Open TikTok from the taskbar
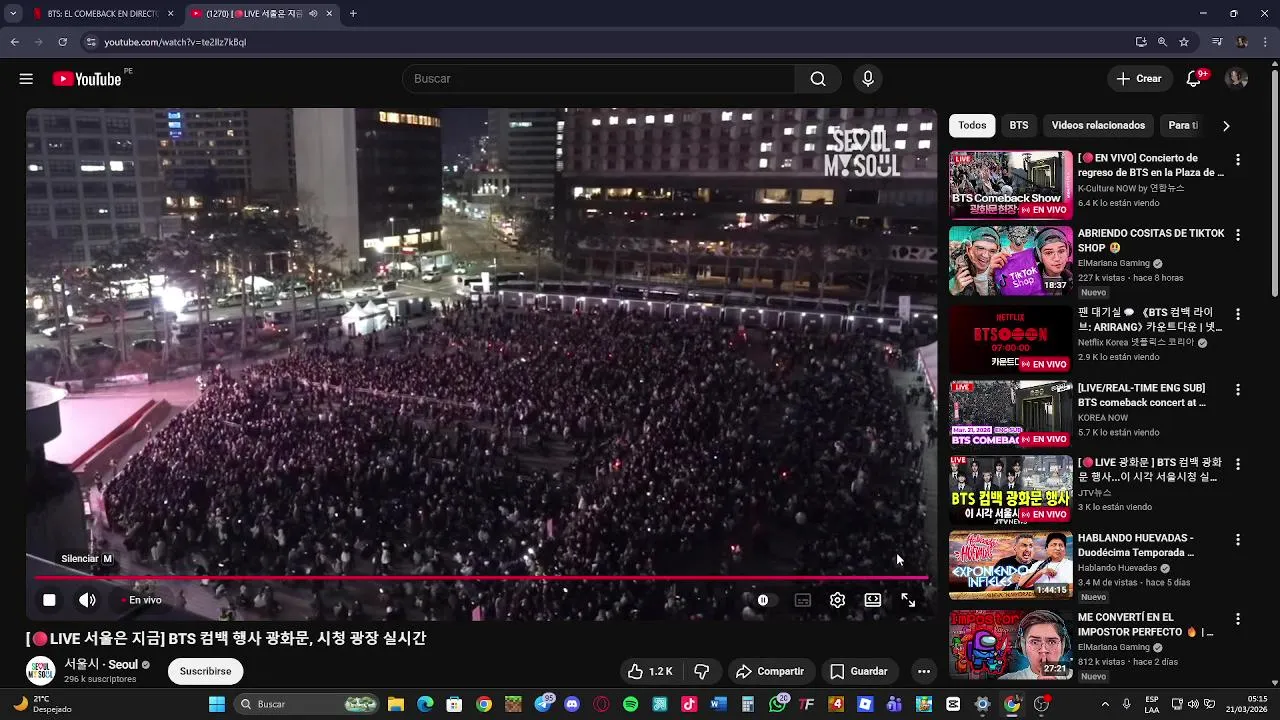1280x720 pixels. [689, 704]
